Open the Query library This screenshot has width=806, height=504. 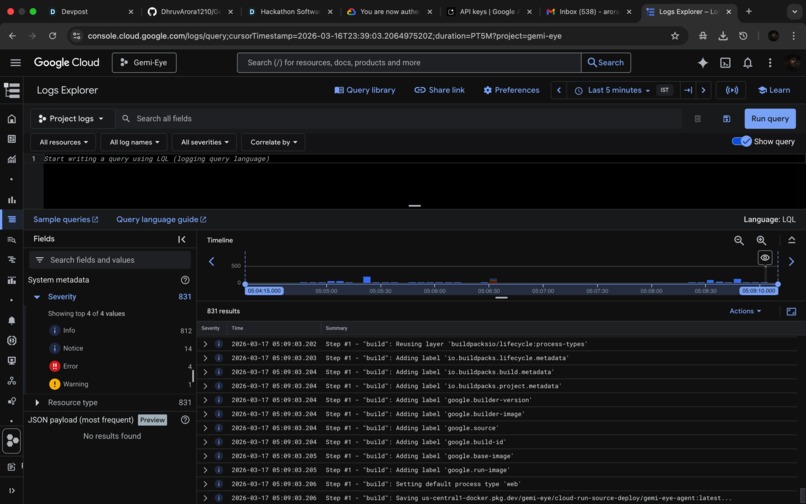coord(364,90)
